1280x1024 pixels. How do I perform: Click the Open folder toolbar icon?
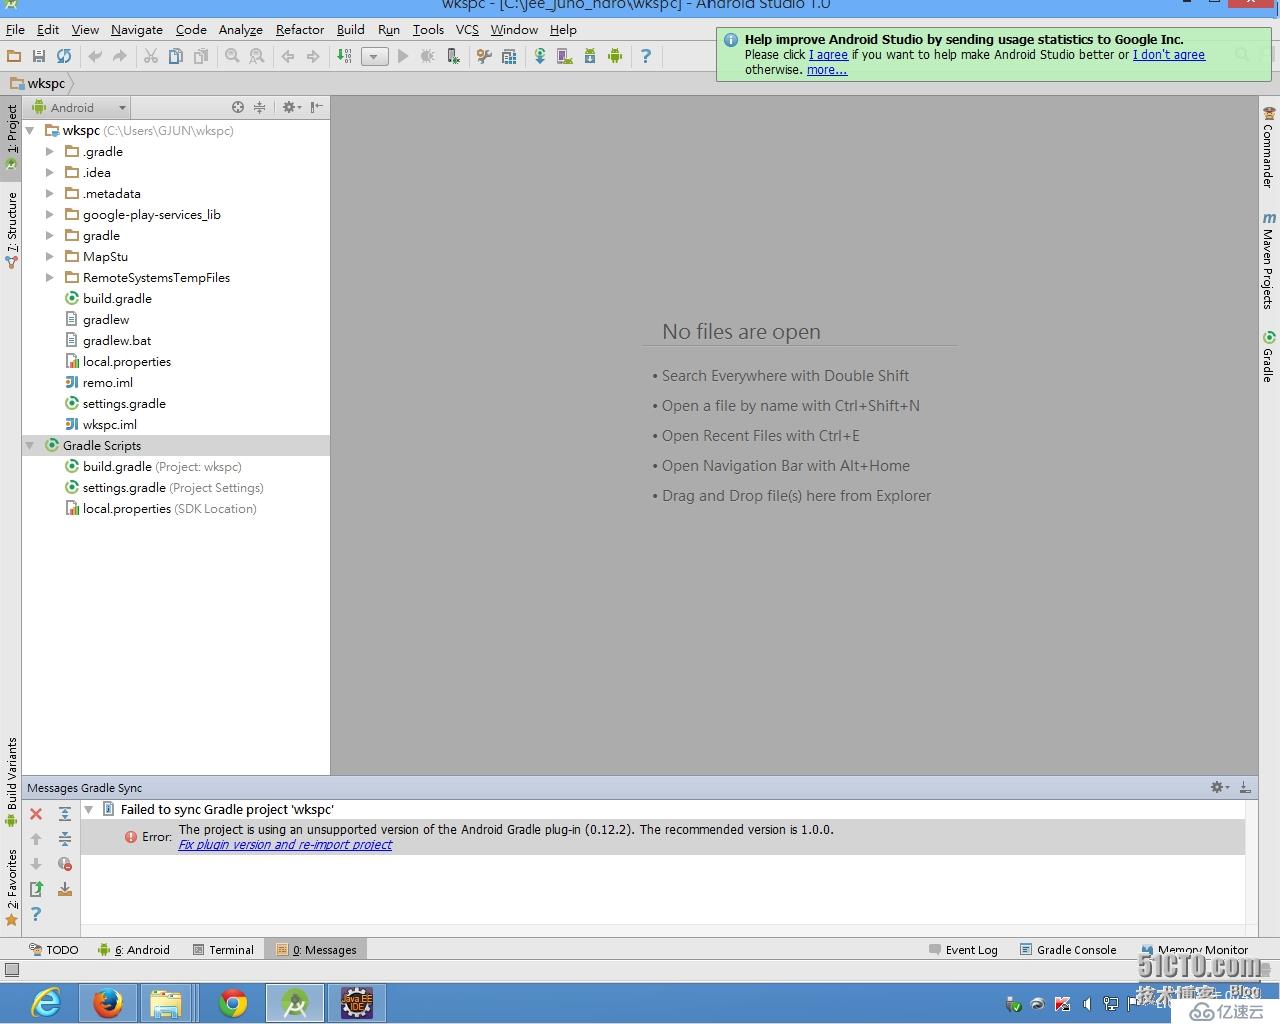click(x=14, y=56)
